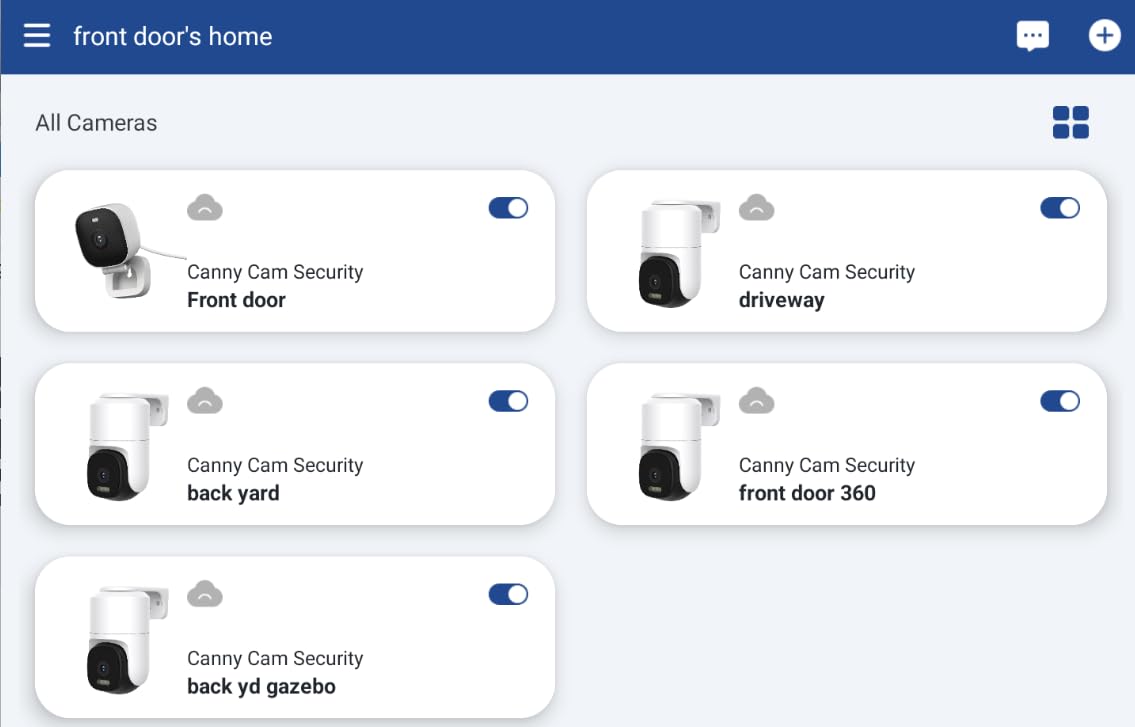Screen dimensions: 1135x727
Task: Select the back yard camera name
Action: pos(233,493)
